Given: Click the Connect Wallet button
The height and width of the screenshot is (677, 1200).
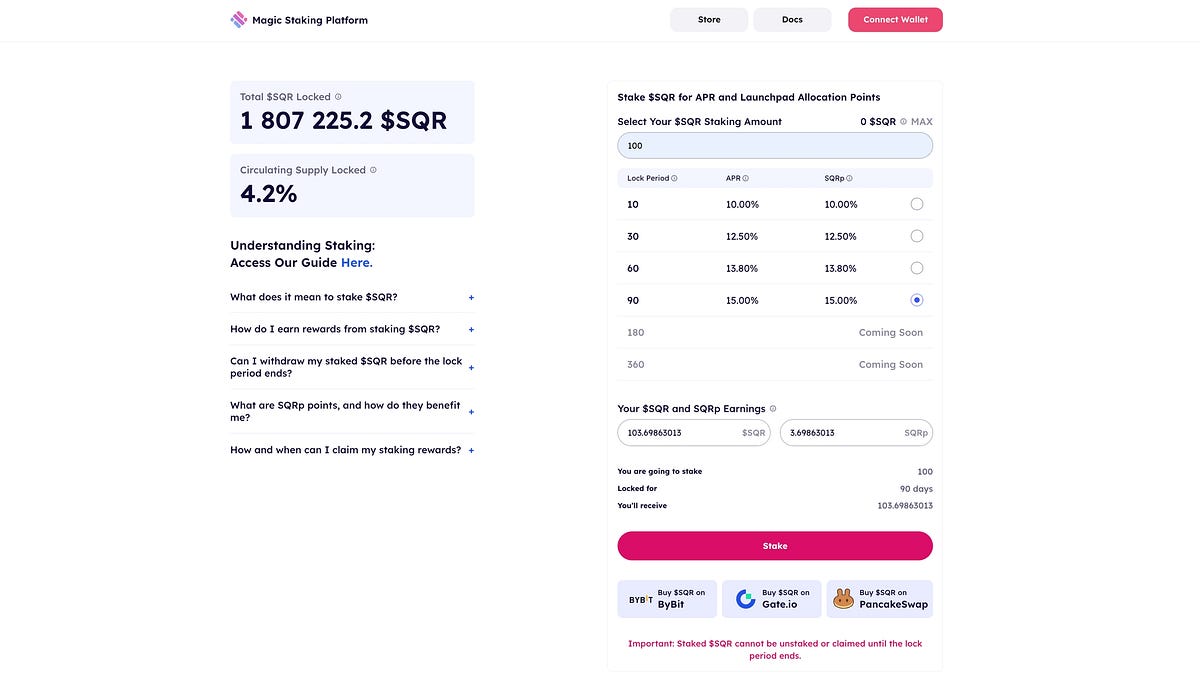Looking at the screenshot, I should point(895,20).
